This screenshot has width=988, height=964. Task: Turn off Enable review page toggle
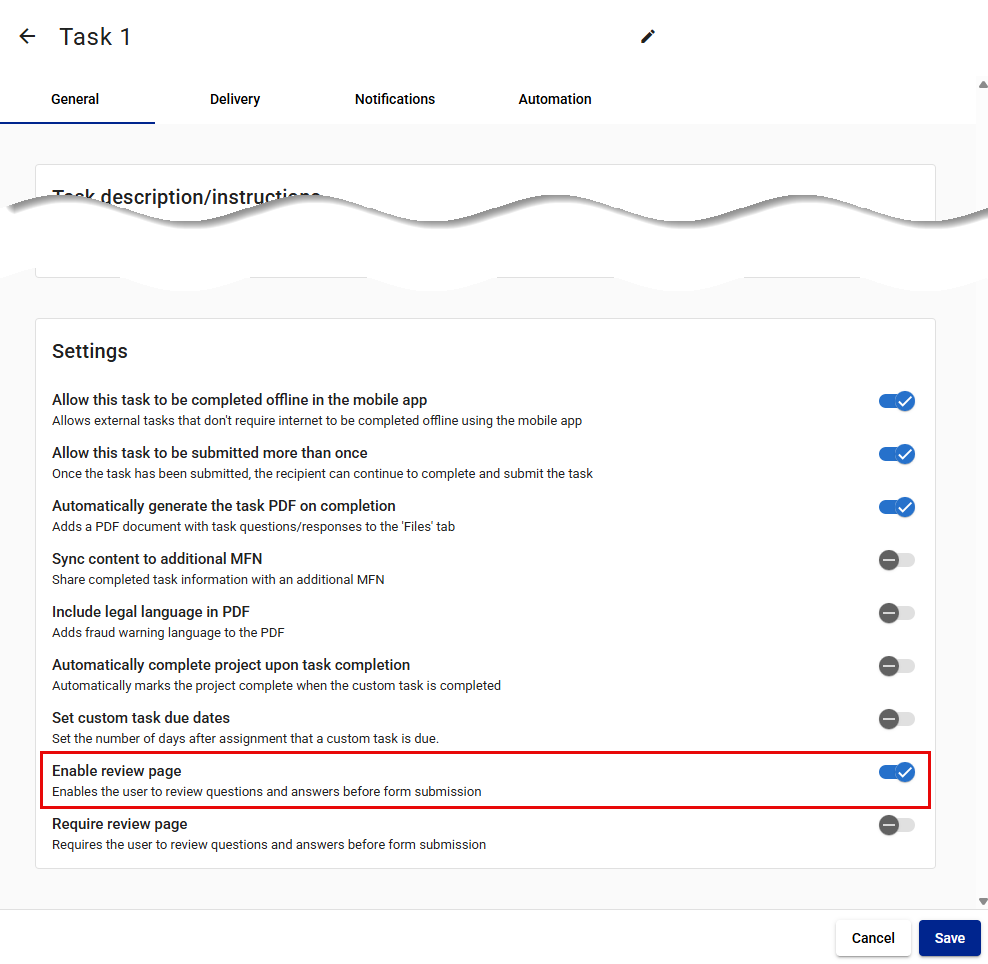[897, 772]
